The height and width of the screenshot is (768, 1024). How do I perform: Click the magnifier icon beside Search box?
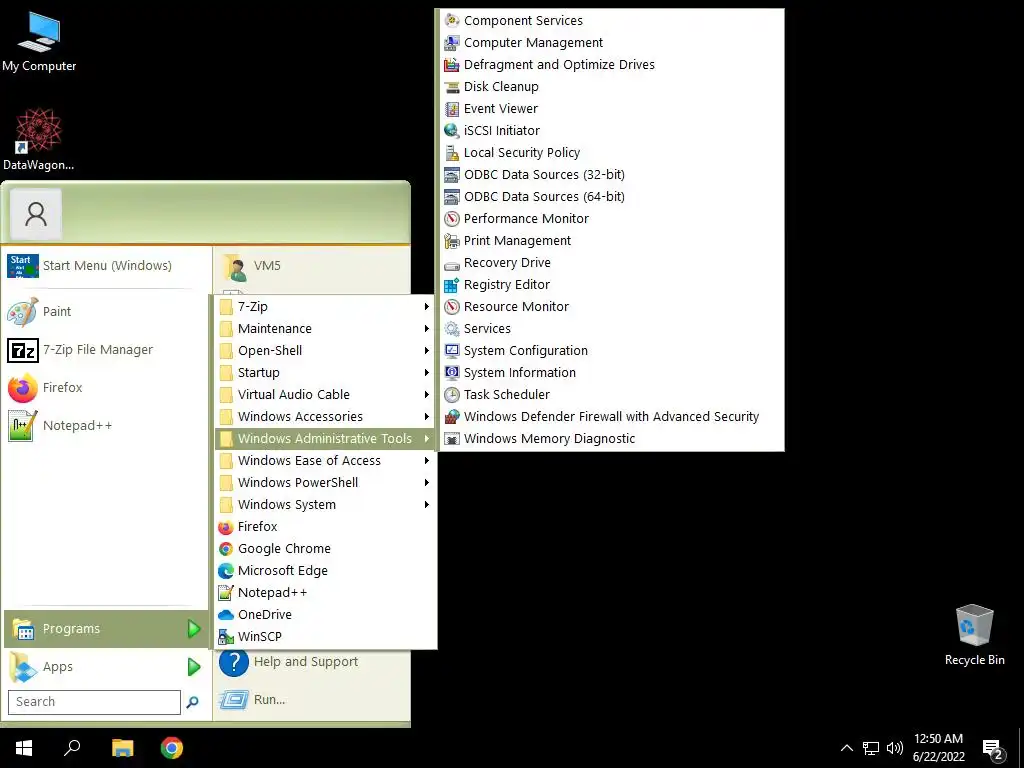pyautogui.click(x=193, y=702)
